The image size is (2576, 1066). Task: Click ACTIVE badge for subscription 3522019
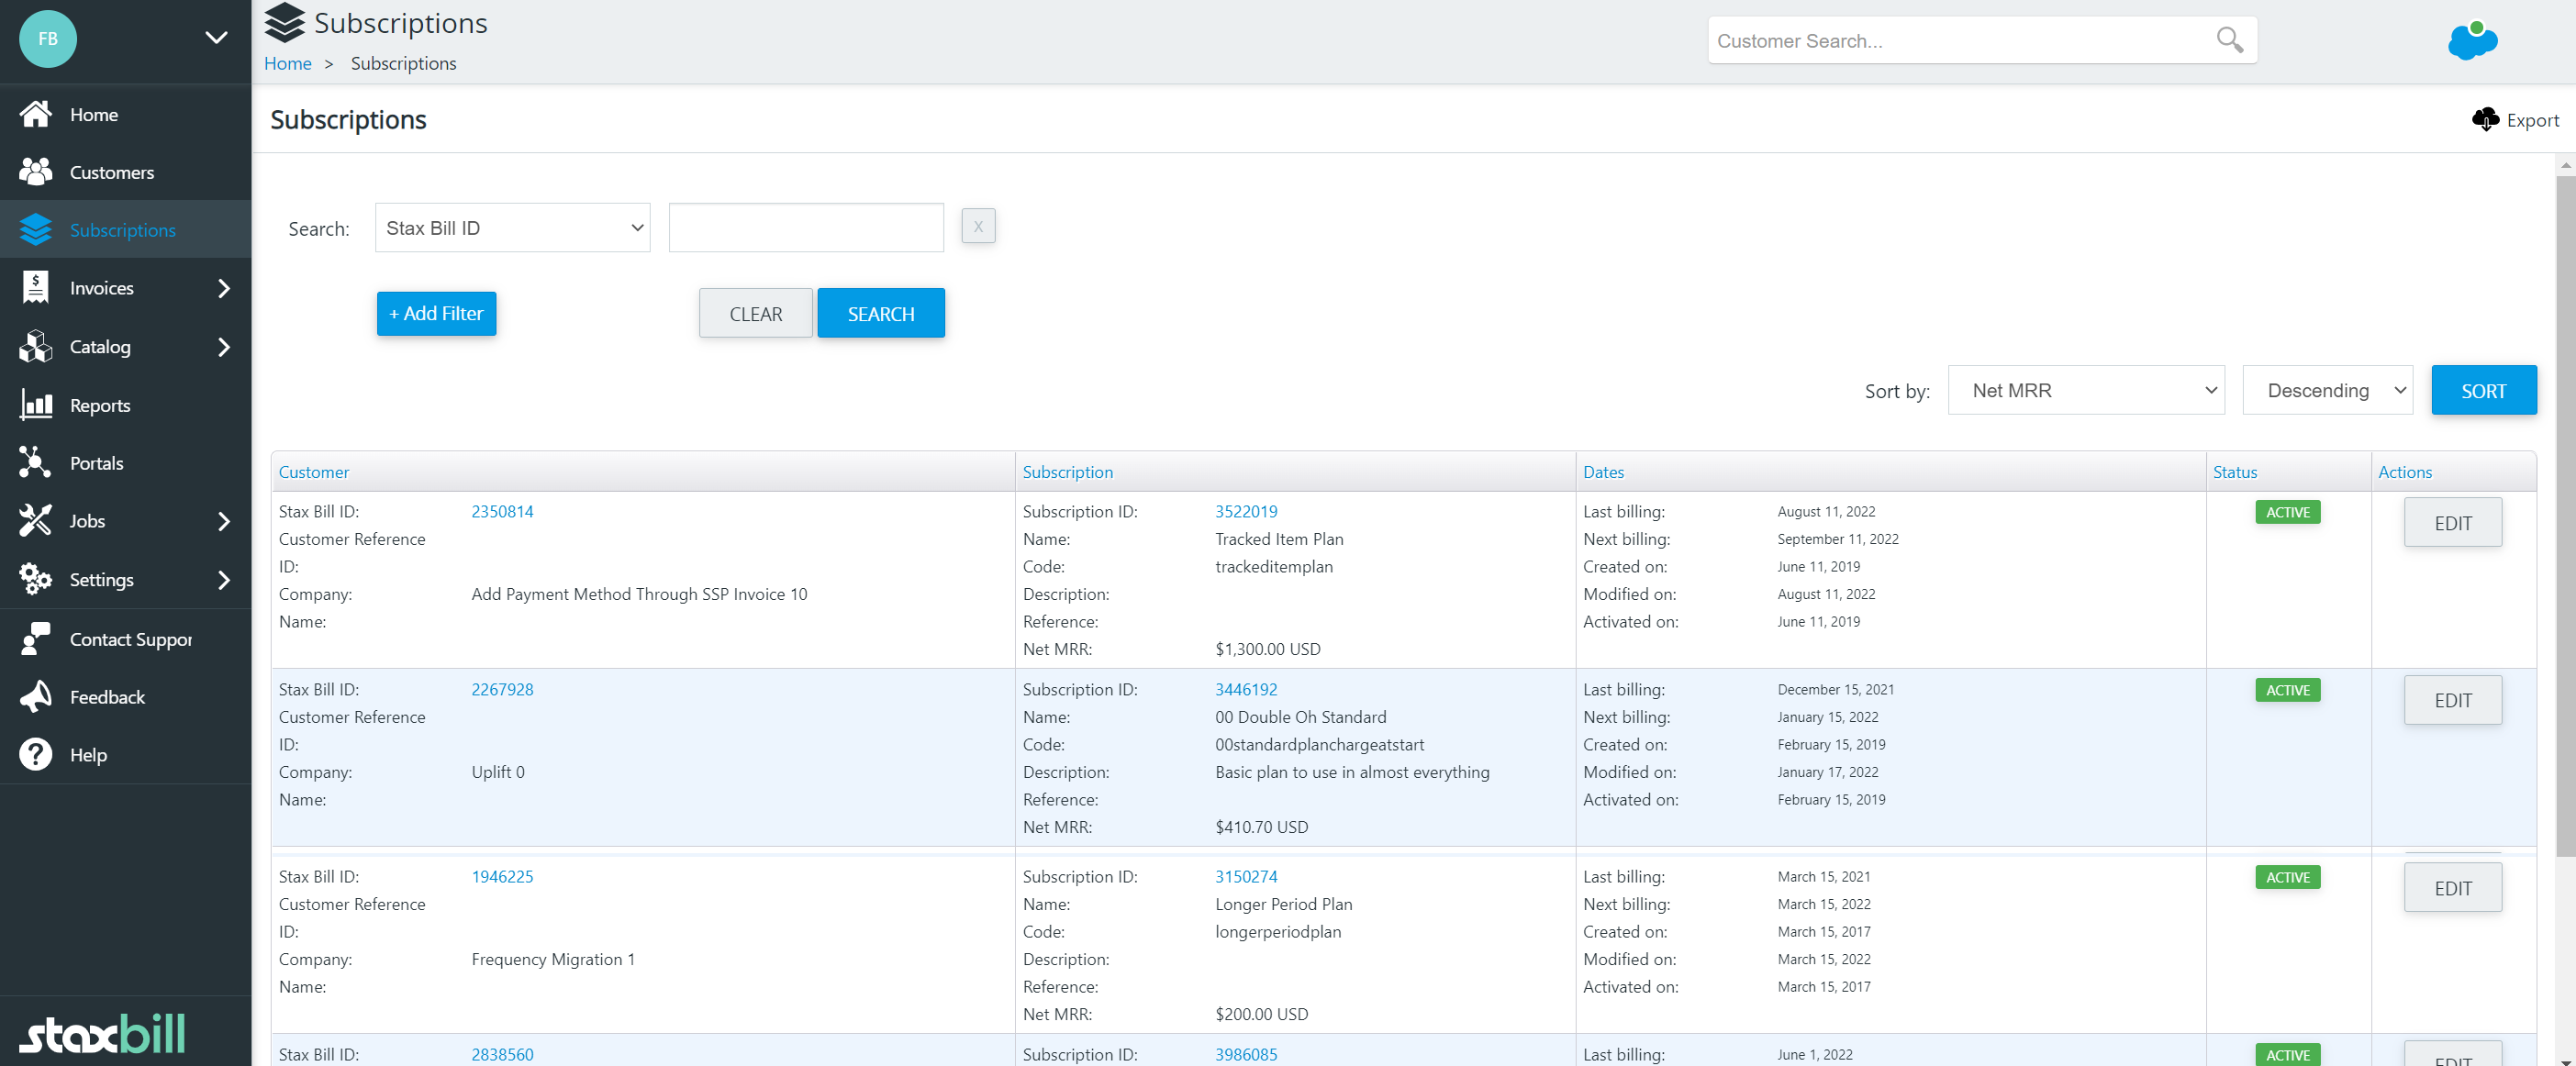(x=2287, y=512)
